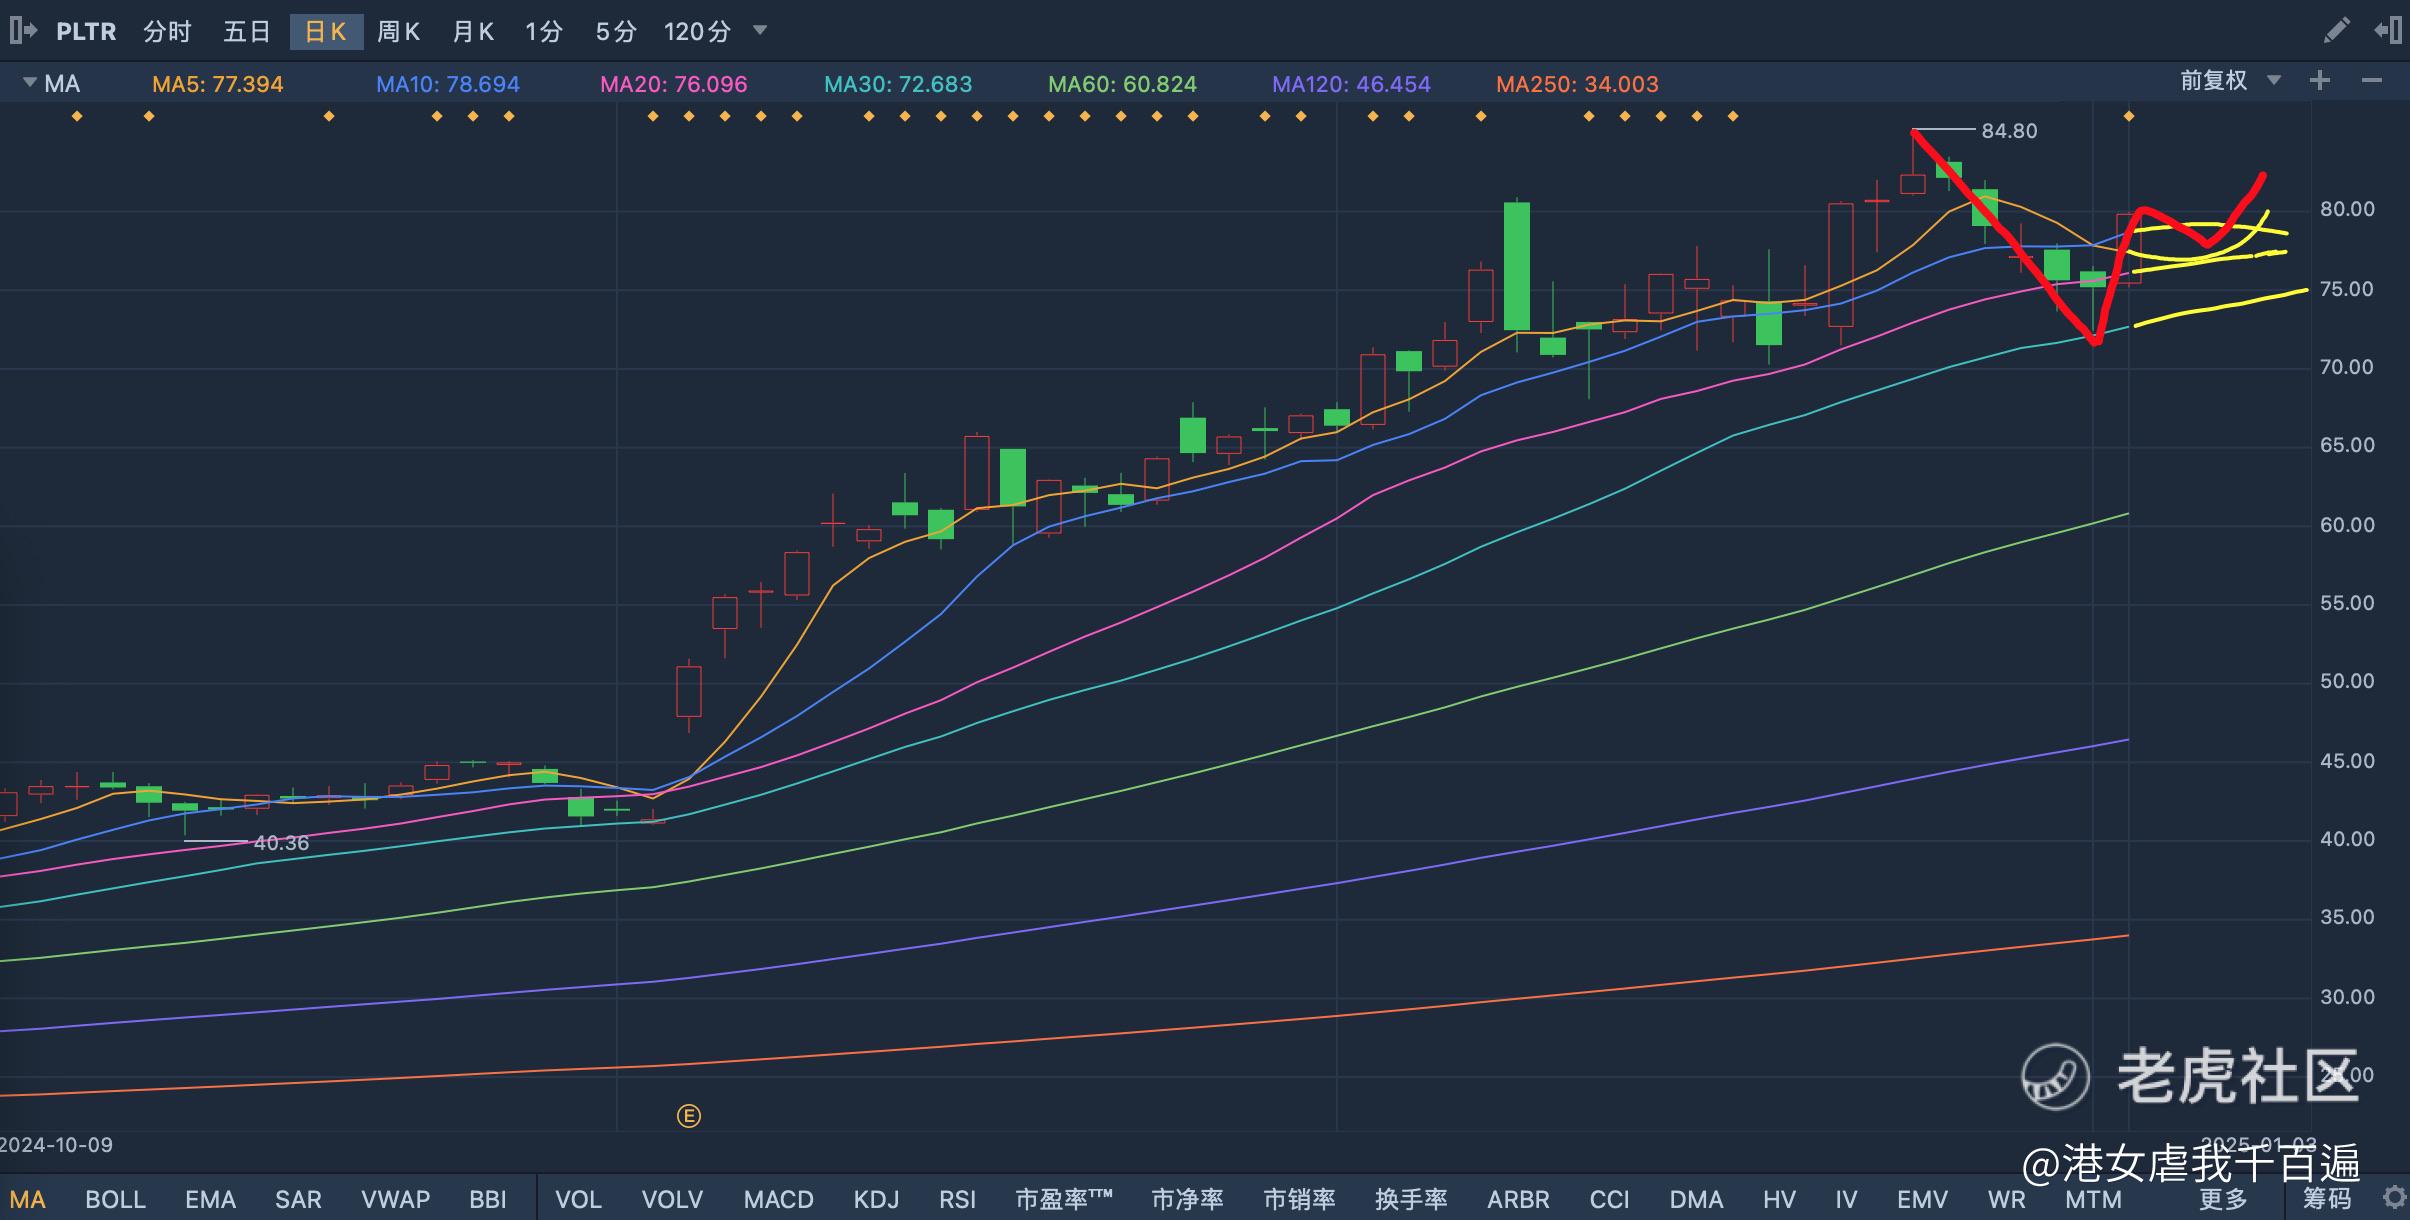Screen dimensions: 2410x1220
Task: Select the 月K monthly chart tab
Action: [x=473, y=32]
